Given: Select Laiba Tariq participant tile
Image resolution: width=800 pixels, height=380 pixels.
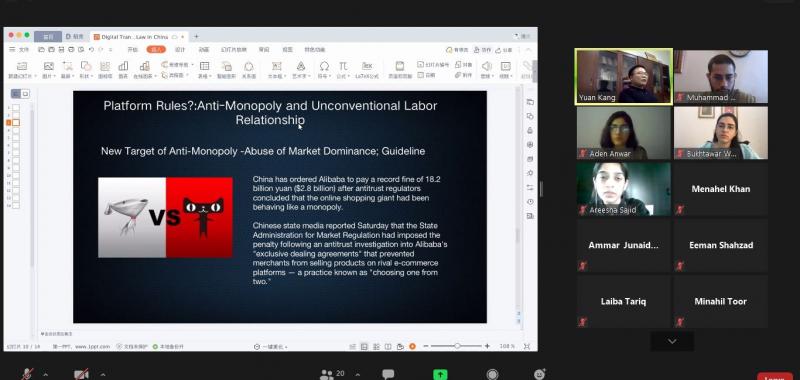Looking at the screenshot, I should 623,302.
